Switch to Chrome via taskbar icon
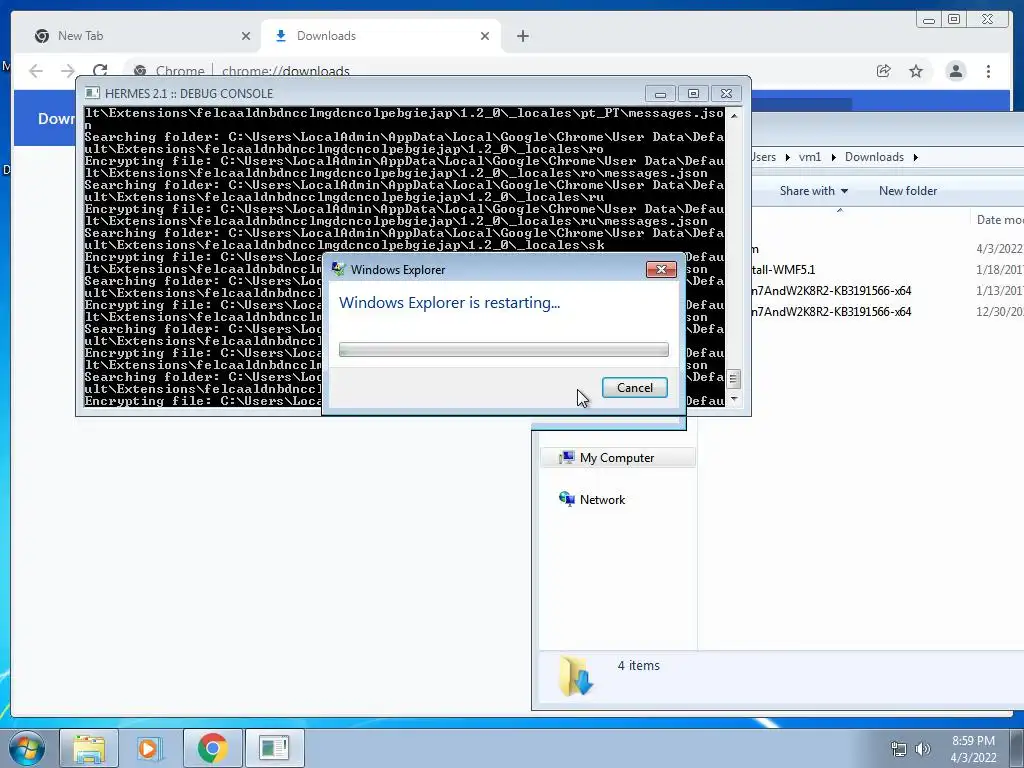This screenshot has height=768, width=1024. pyautogui.click(x=212, y=748)
